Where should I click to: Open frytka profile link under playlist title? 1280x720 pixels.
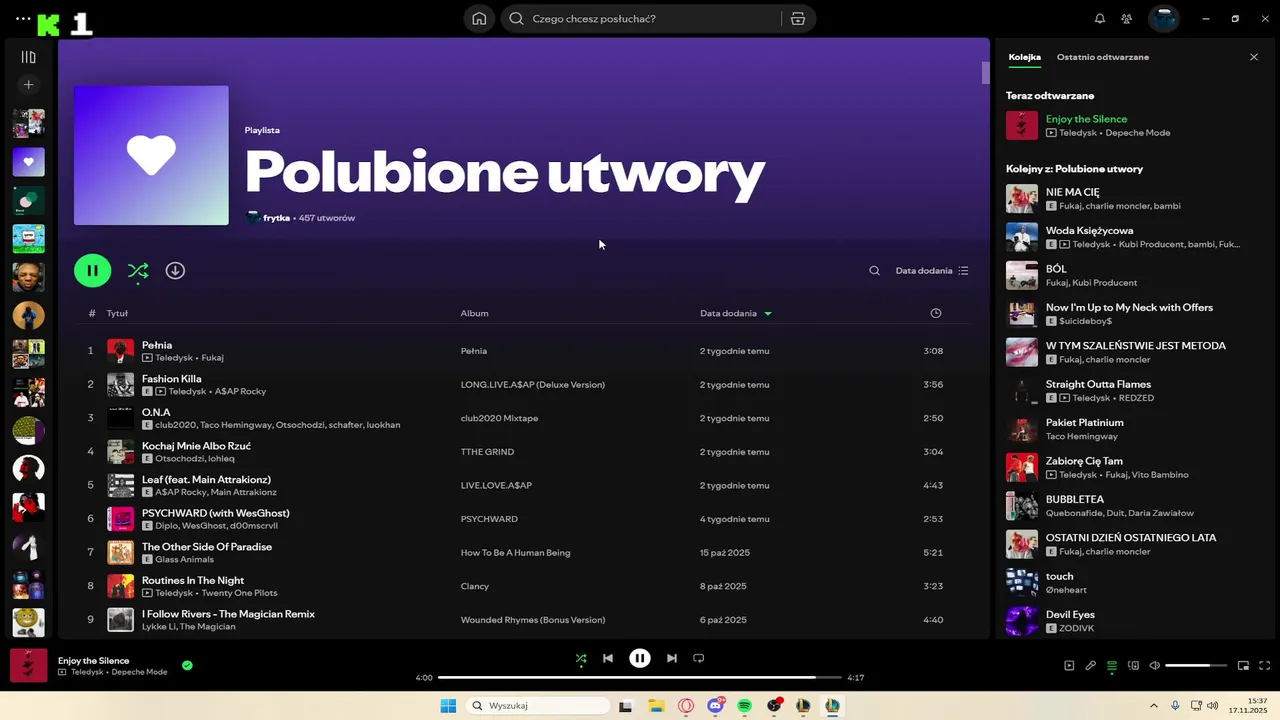(276, 218)
